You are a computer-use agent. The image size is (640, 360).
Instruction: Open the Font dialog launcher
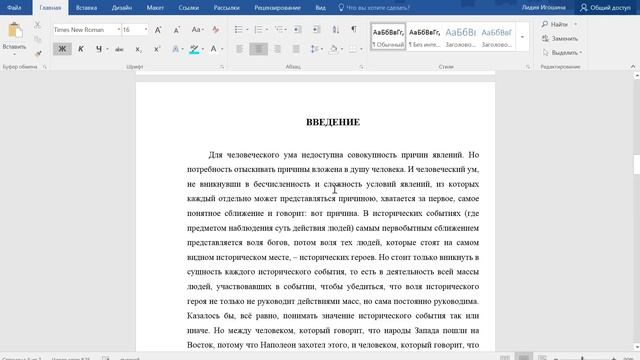tap(222, 67)
